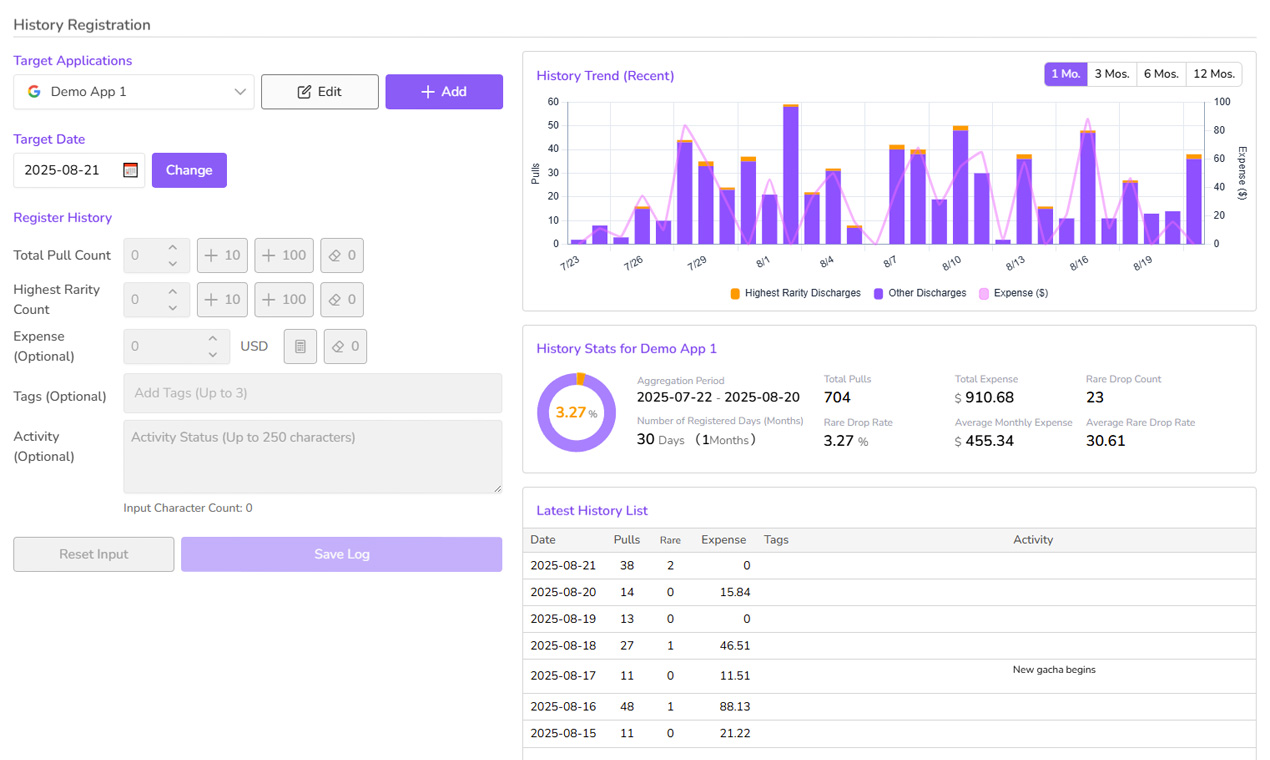Image resolution: width=1270 pixels, height=760 pixels.
Task: Switch trend chart to 12 Mos.
Action: pyautogui.click(x=1214, y=74)
